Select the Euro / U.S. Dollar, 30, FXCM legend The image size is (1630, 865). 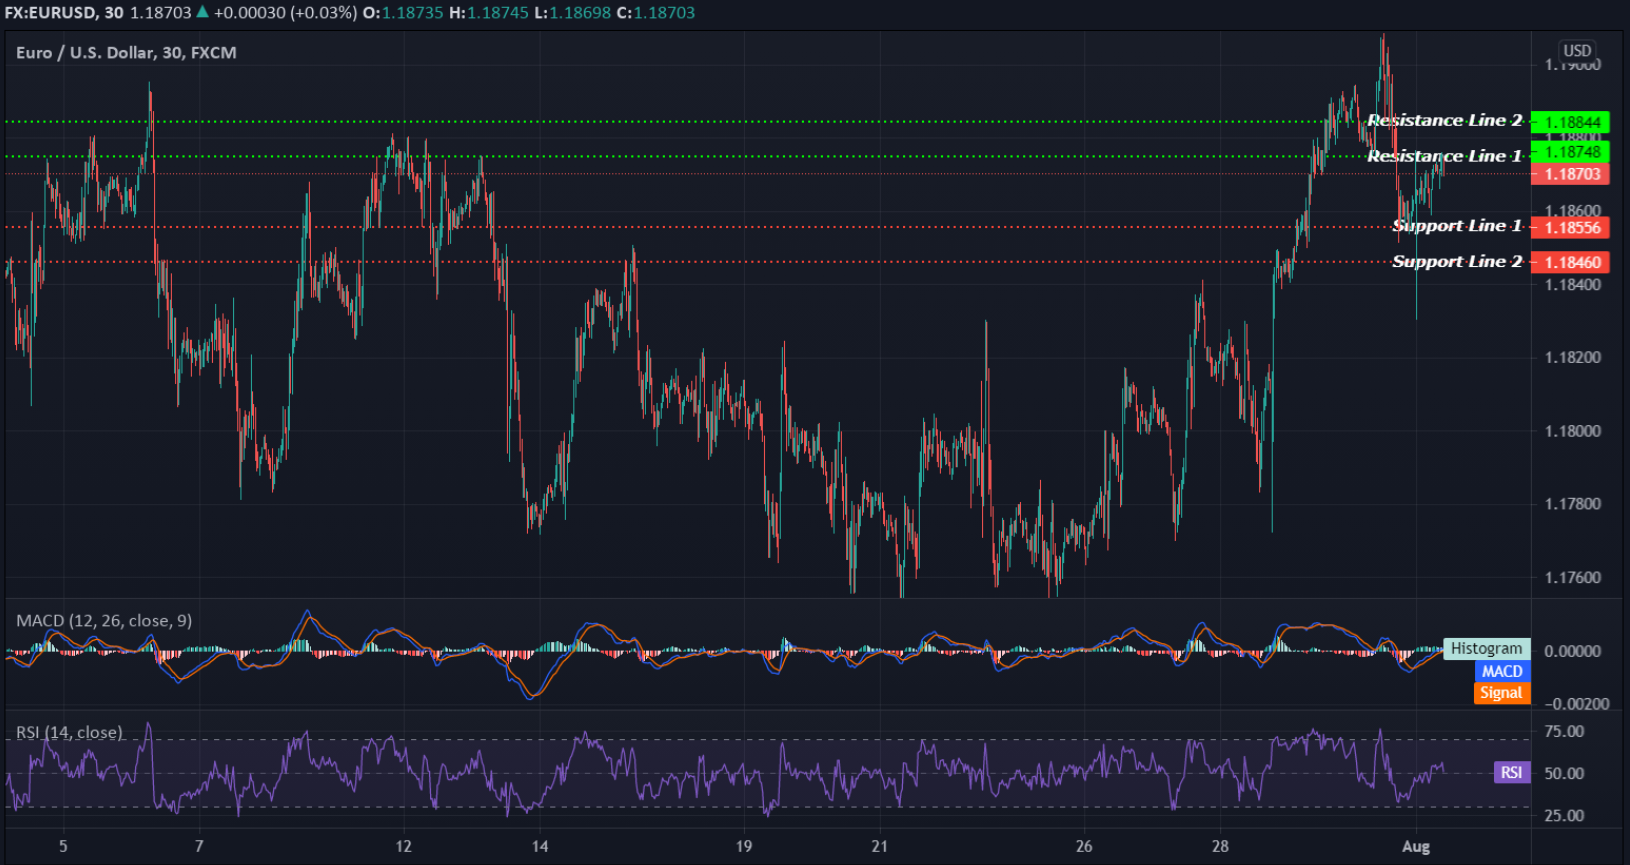pyautogui.click(x=126, y=52)
